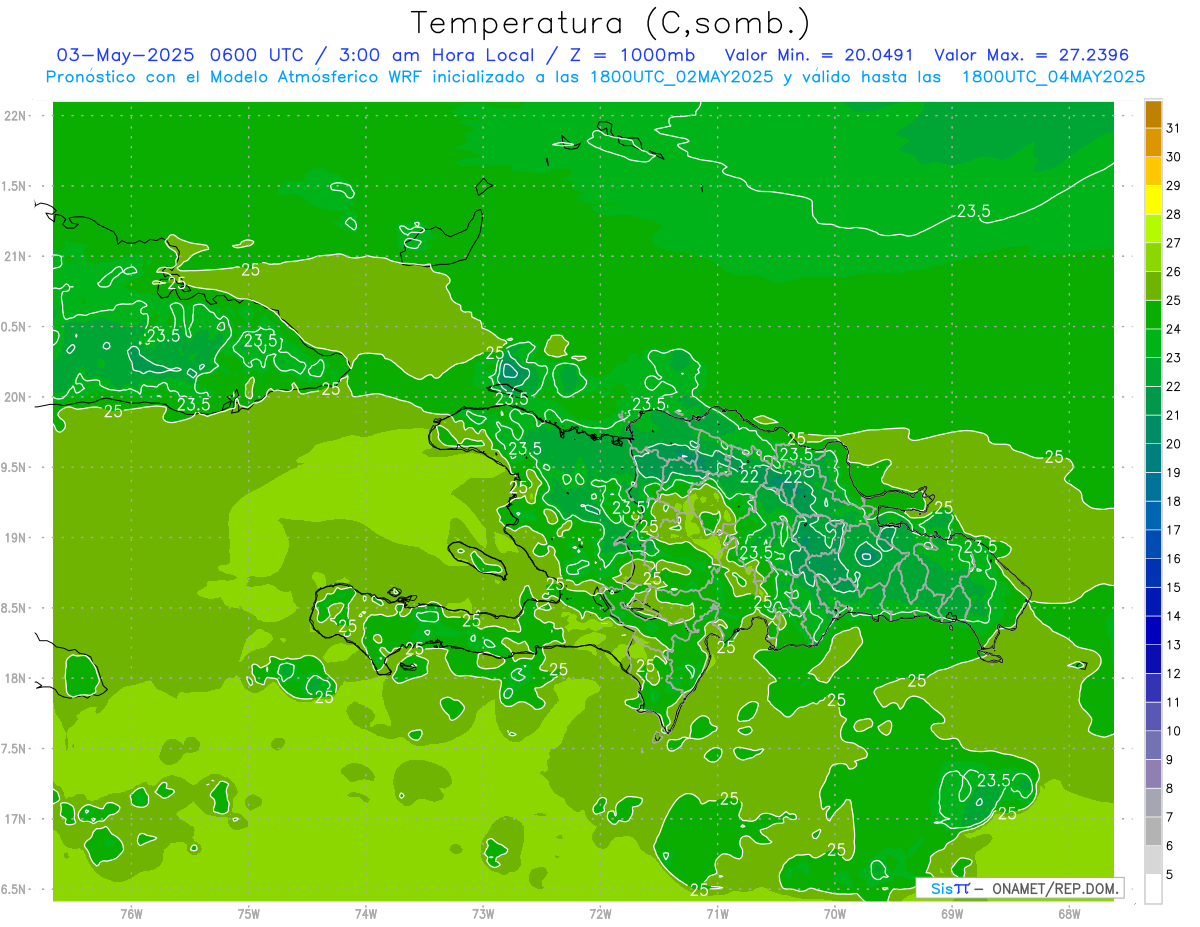Click the 20N latitude axis label
Screen dimensions: 1200x927
pos(15,397)
